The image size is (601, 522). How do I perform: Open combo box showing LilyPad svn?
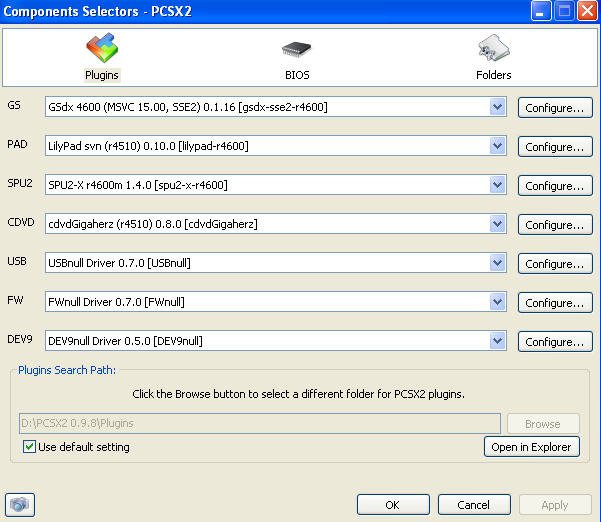click(276, 146)
